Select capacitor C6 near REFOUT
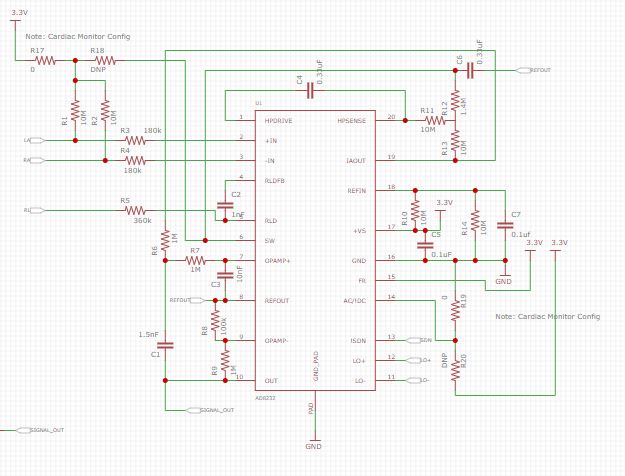This screenshot has height=476, width=625. tap(470, 71)
